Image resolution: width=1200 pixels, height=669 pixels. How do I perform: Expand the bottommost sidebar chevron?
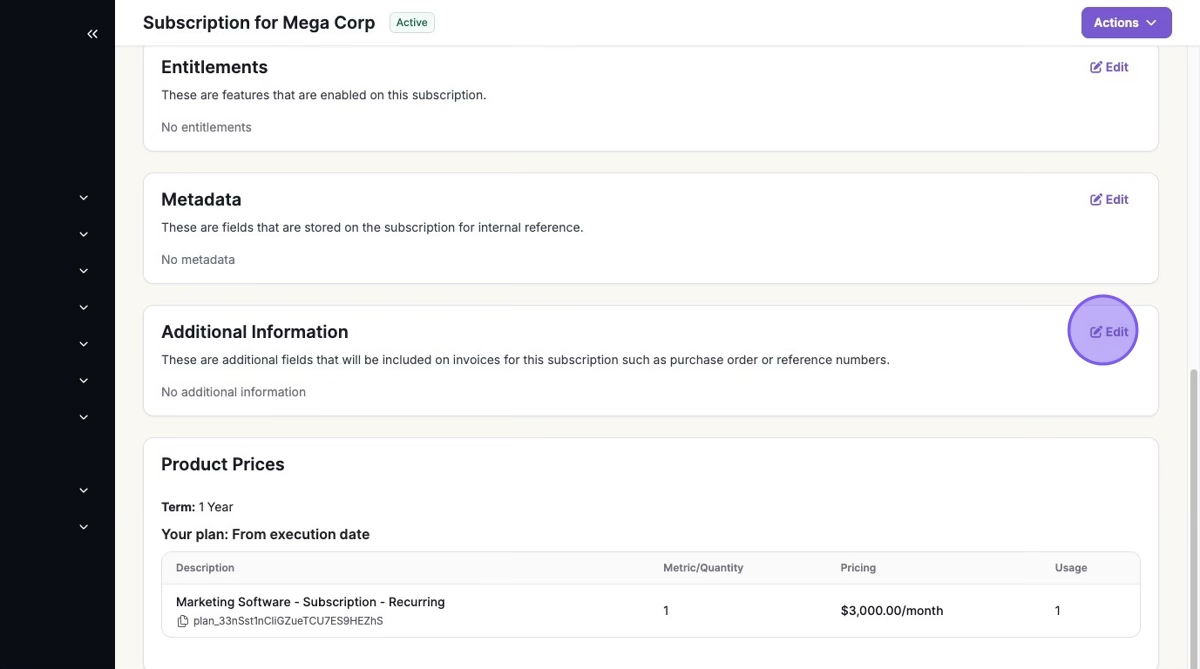click(84, 527)
